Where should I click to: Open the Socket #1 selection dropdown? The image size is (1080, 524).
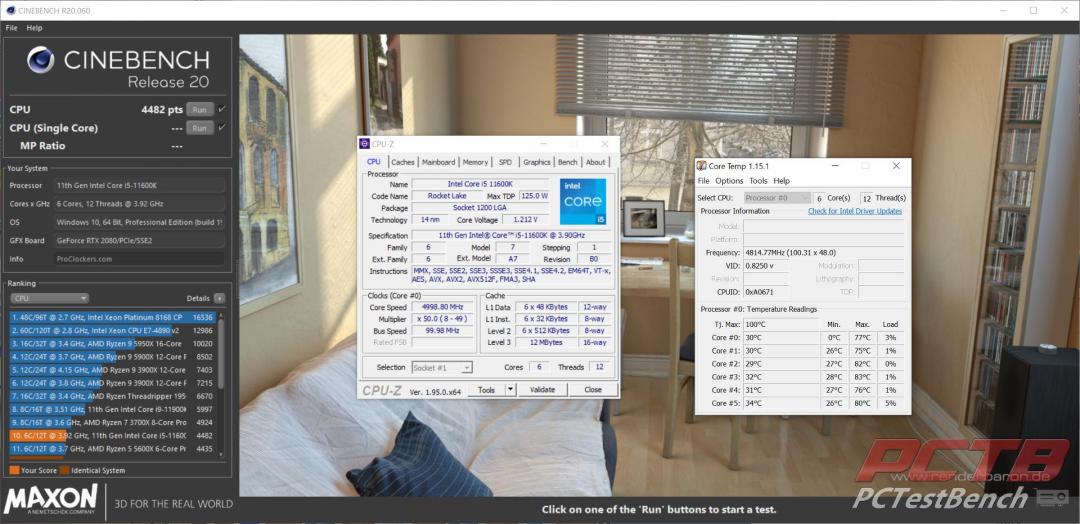point(442,368)
